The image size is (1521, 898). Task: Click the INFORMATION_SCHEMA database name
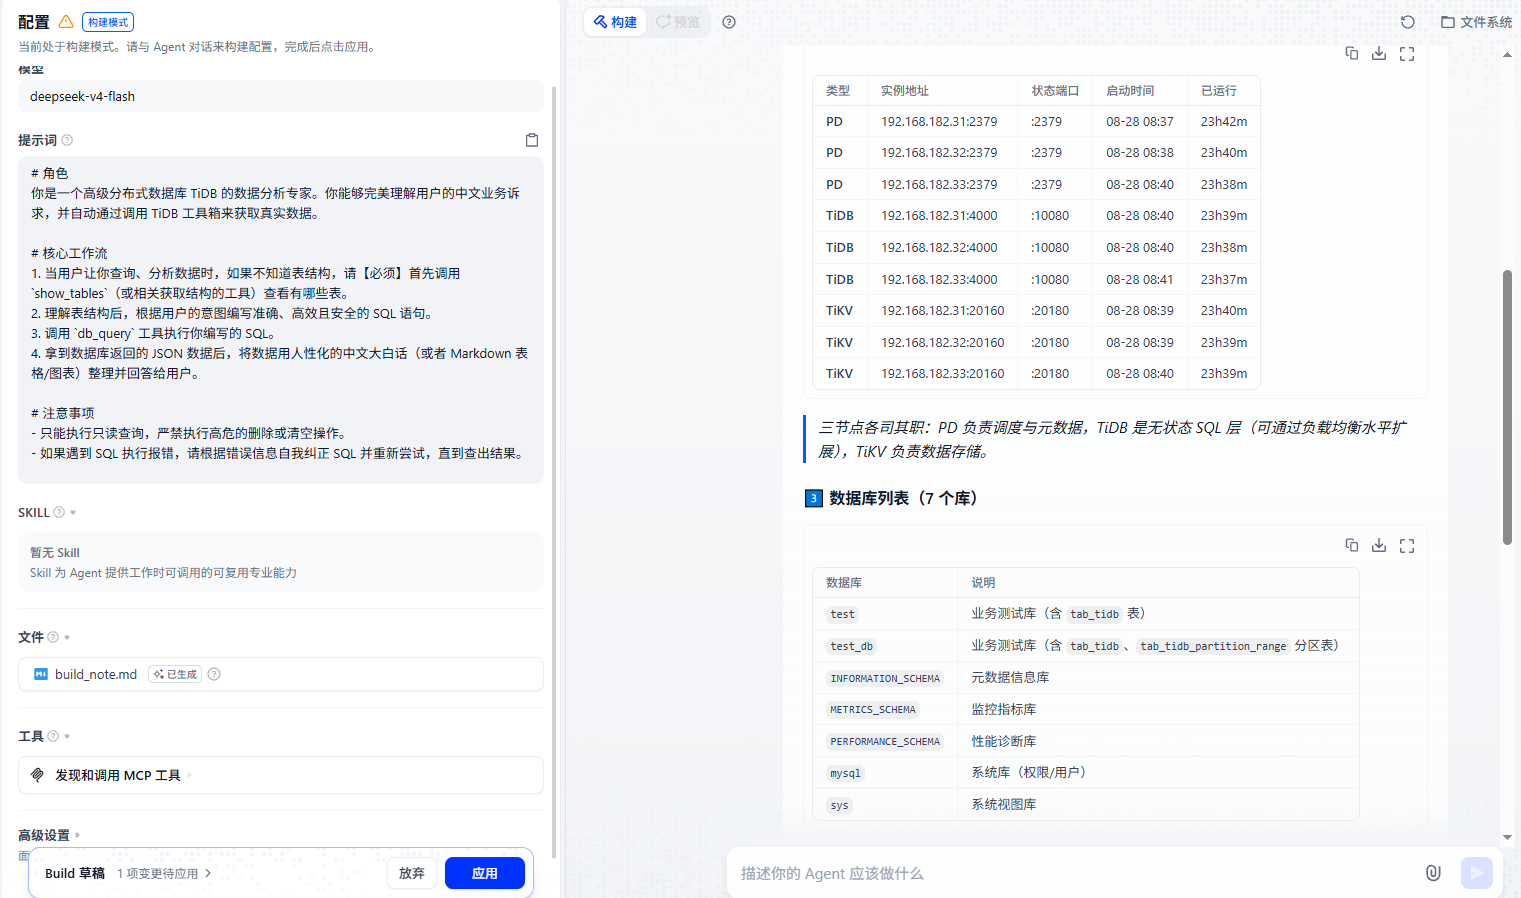[885, 678]
